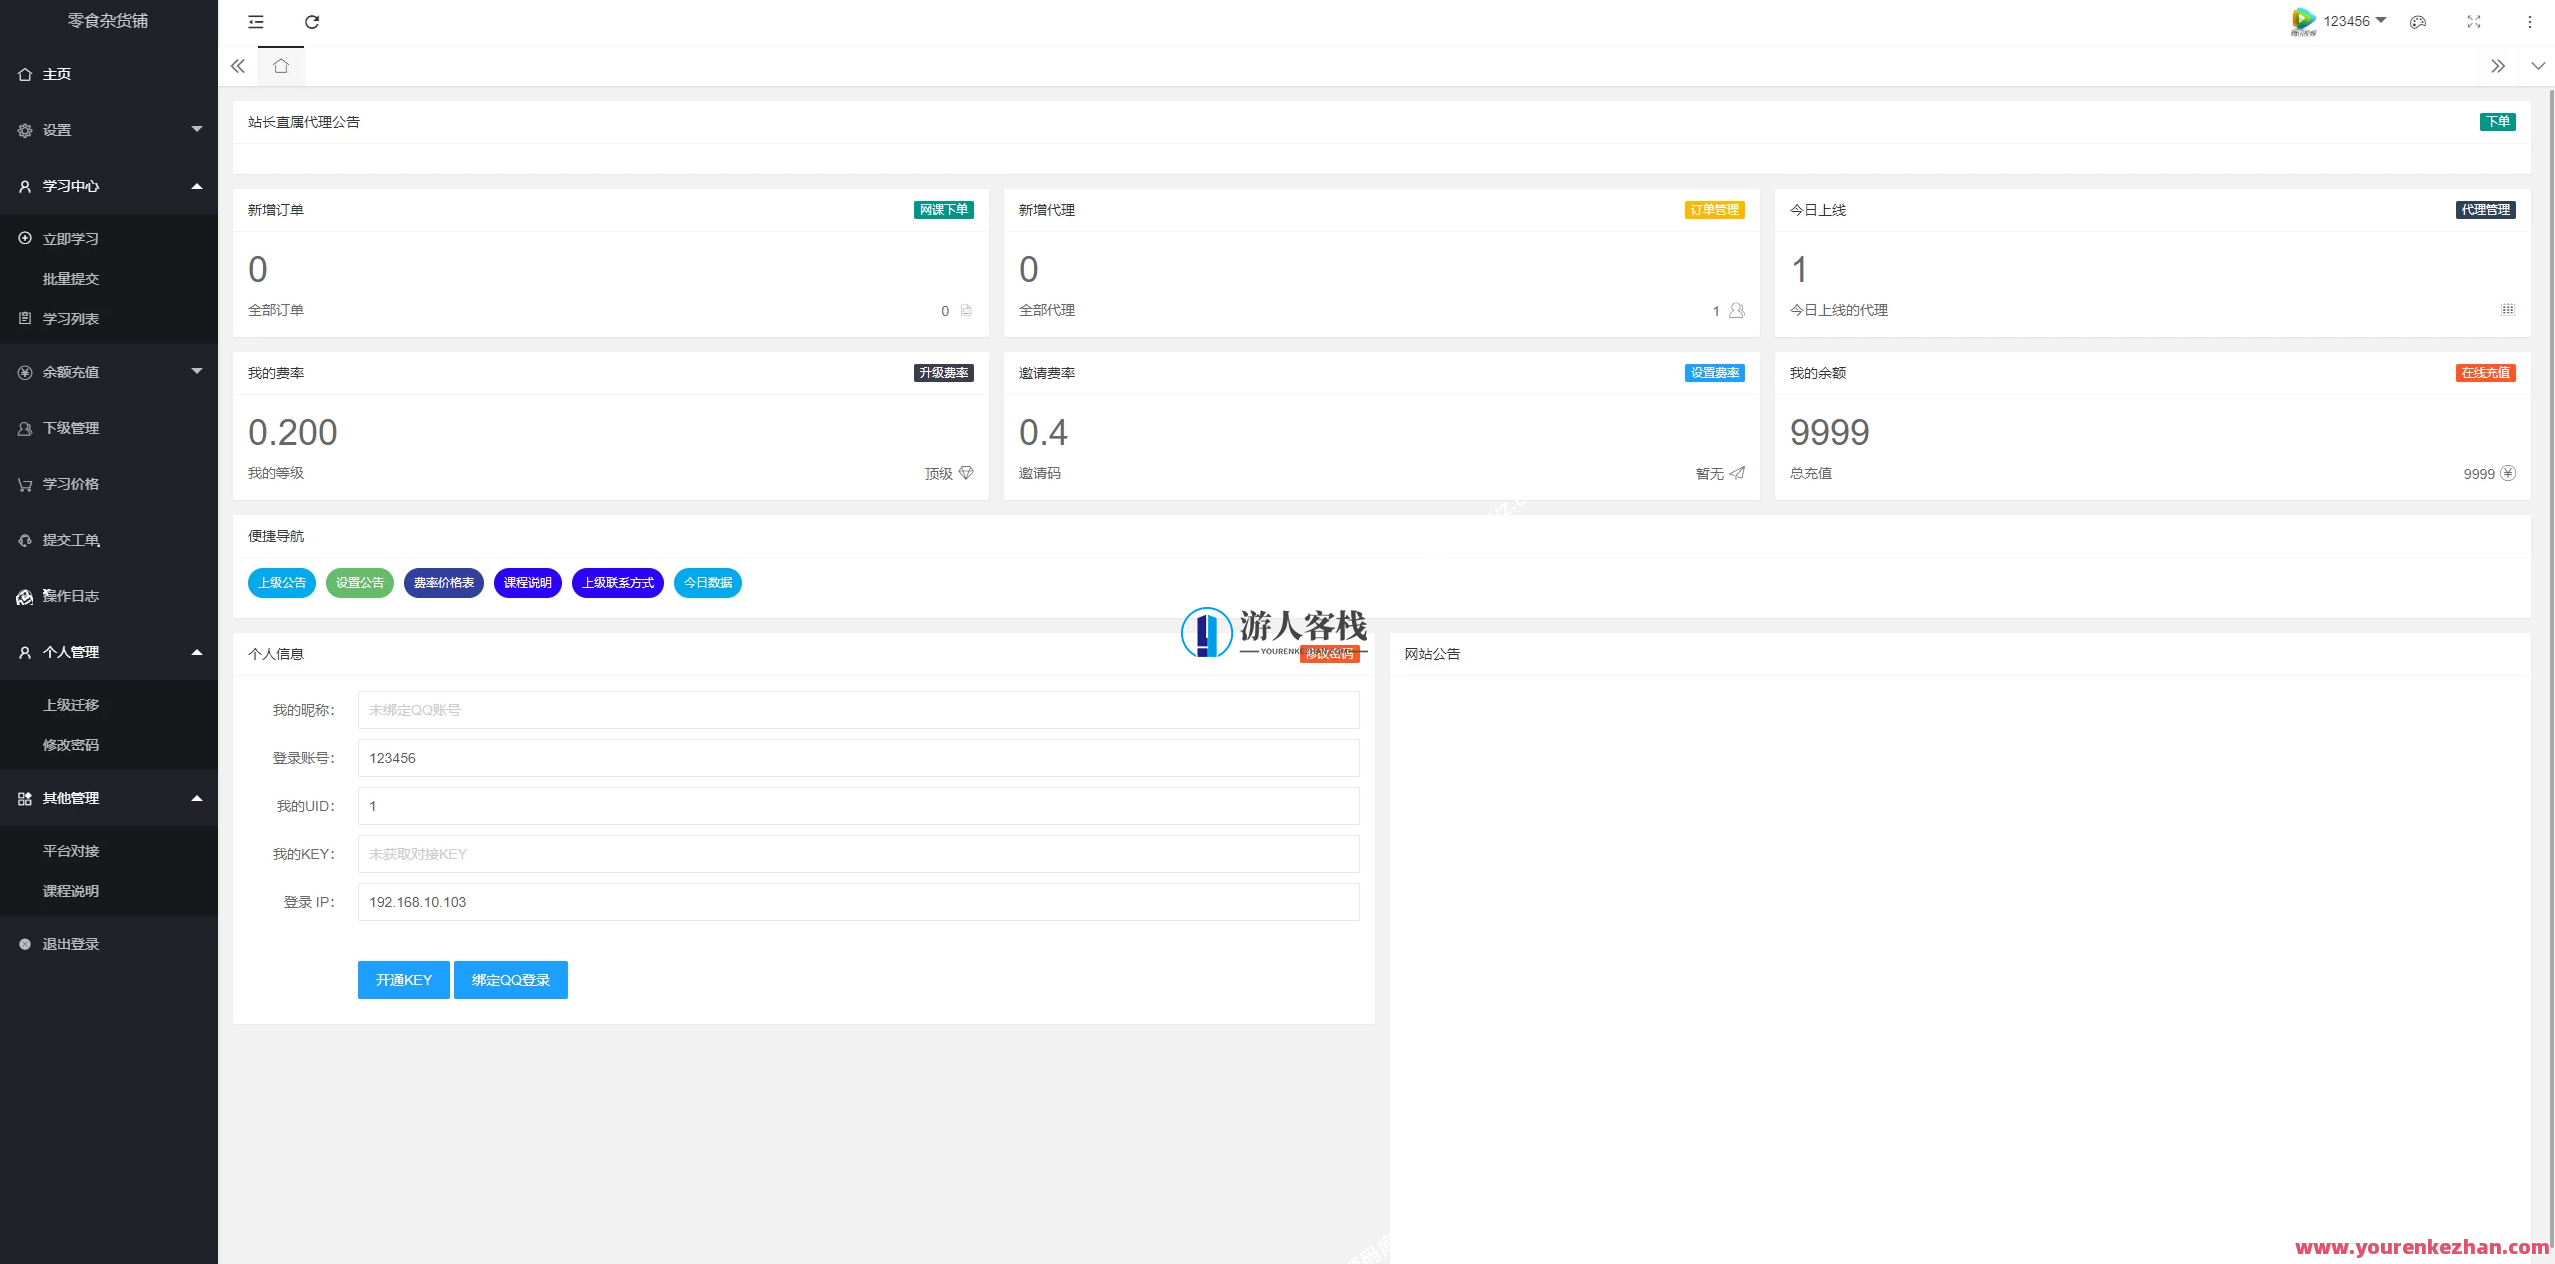Viewport: 2555px width, 1264px height.
Task: Select 下级管理 in the sidebar
Action: pyautogui.click(x=71, y=428)
